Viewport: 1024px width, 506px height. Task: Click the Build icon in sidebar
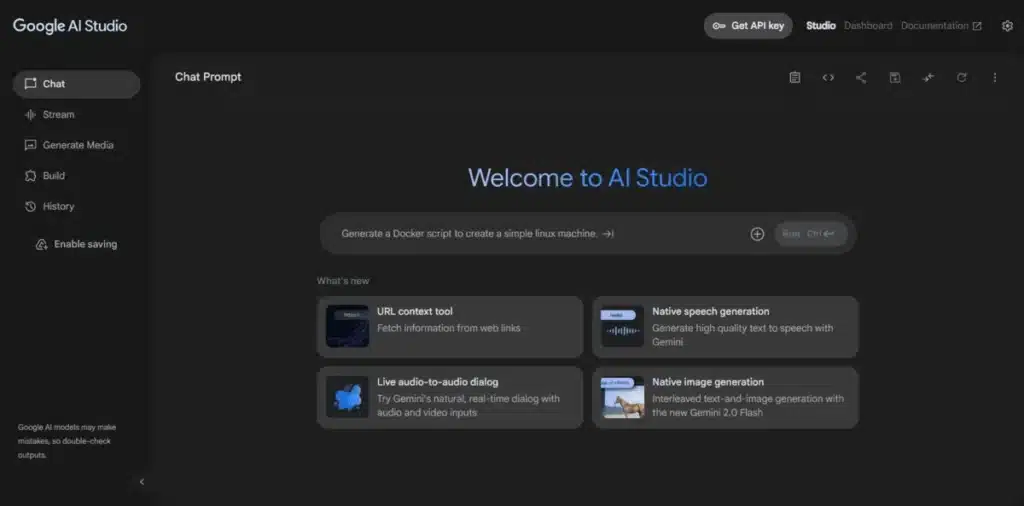coord(30,176)
